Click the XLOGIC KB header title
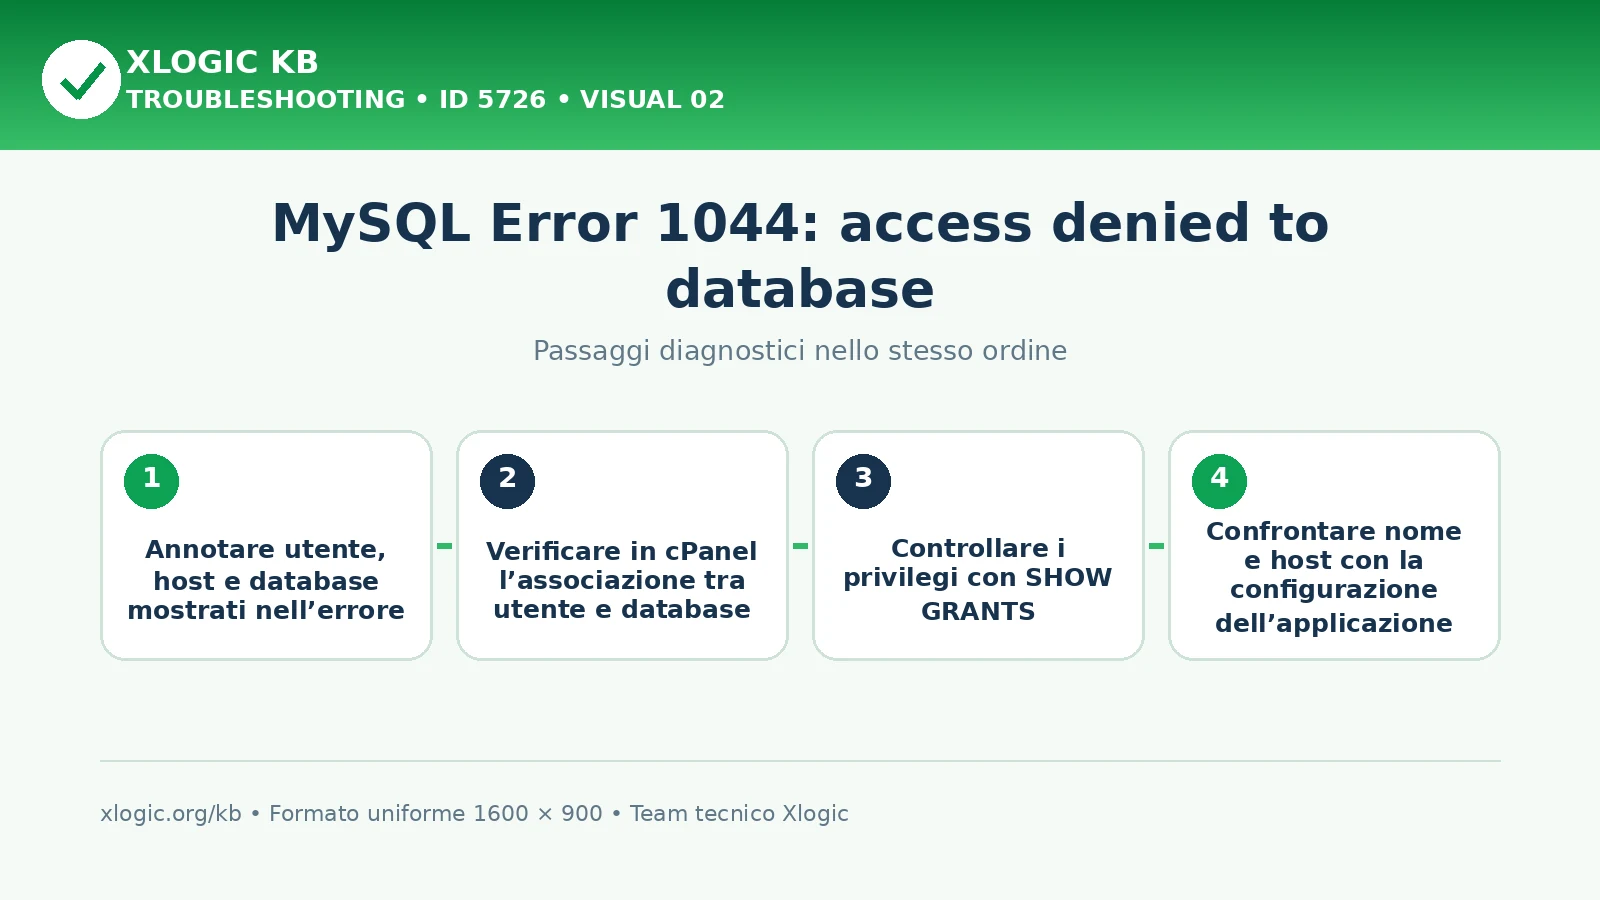Screen dimensions: 1600x900 [222, 62]
